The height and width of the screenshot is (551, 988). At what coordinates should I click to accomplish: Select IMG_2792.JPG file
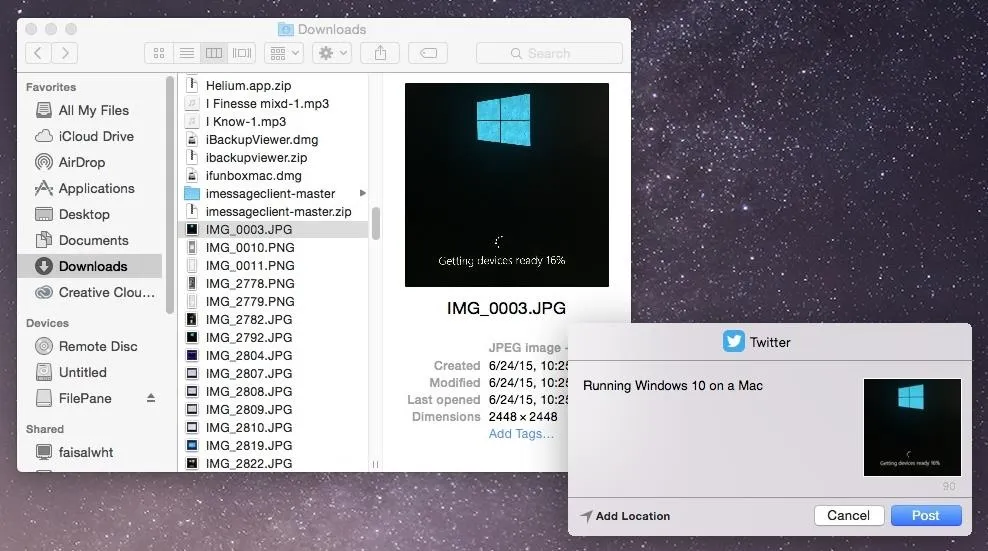pyautogui.click(x=275, y=337)
